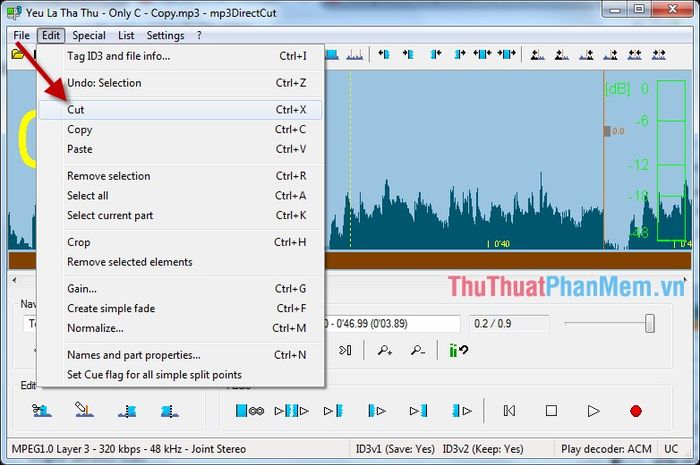Click the go to end navigation icon
The height and width of the screenshot is (465, 700).
tap(345, 350)
